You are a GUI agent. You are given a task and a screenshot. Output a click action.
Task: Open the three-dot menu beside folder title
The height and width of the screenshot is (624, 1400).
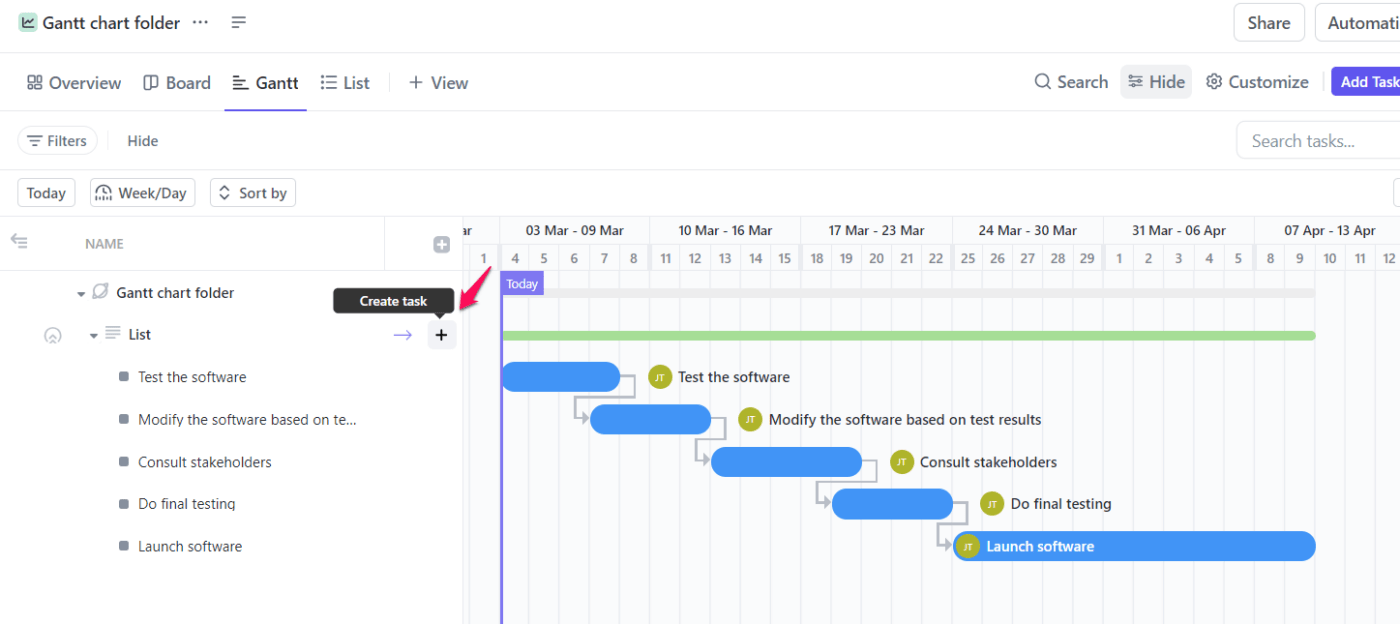click(200, 22)
